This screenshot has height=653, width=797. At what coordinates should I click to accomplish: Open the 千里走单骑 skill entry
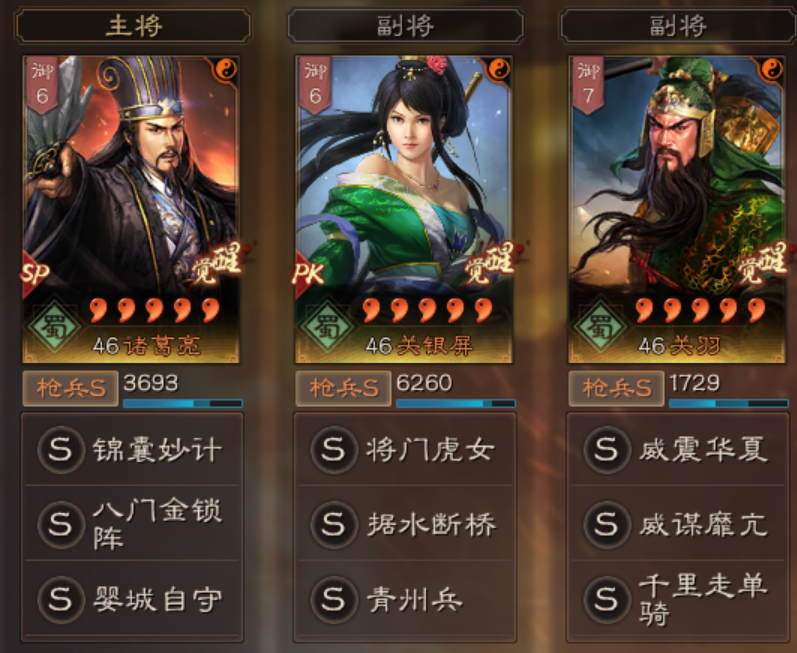coord(678,599)
